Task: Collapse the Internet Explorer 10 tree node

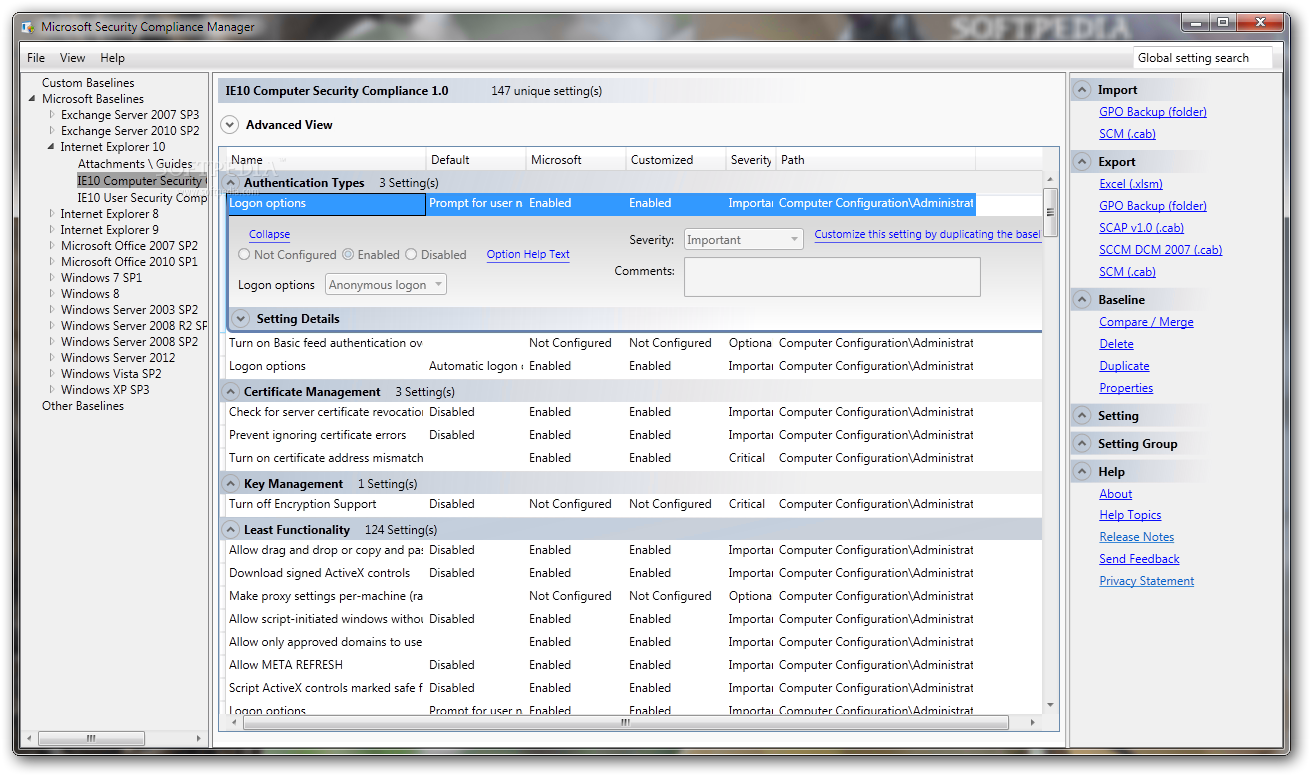Action: click(x=51, y=147)
